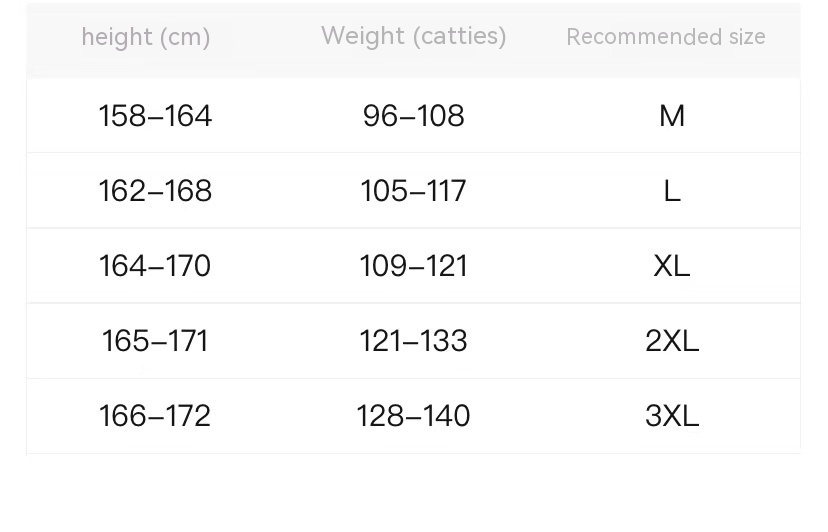Screen dimensions: 828x532
Task: Select the 121–133 weight cell
Action: tap(413, 341)
